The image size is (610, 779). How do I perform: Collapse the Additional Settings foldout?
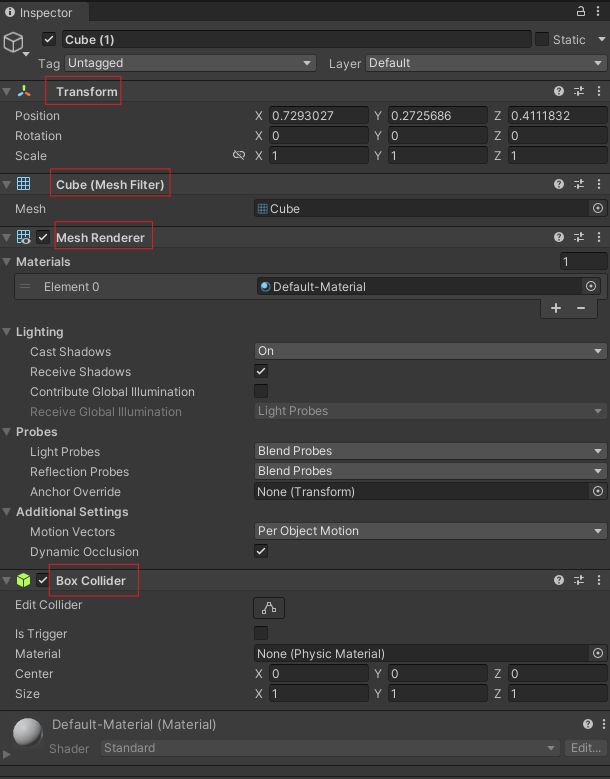[x=6, y=511]
